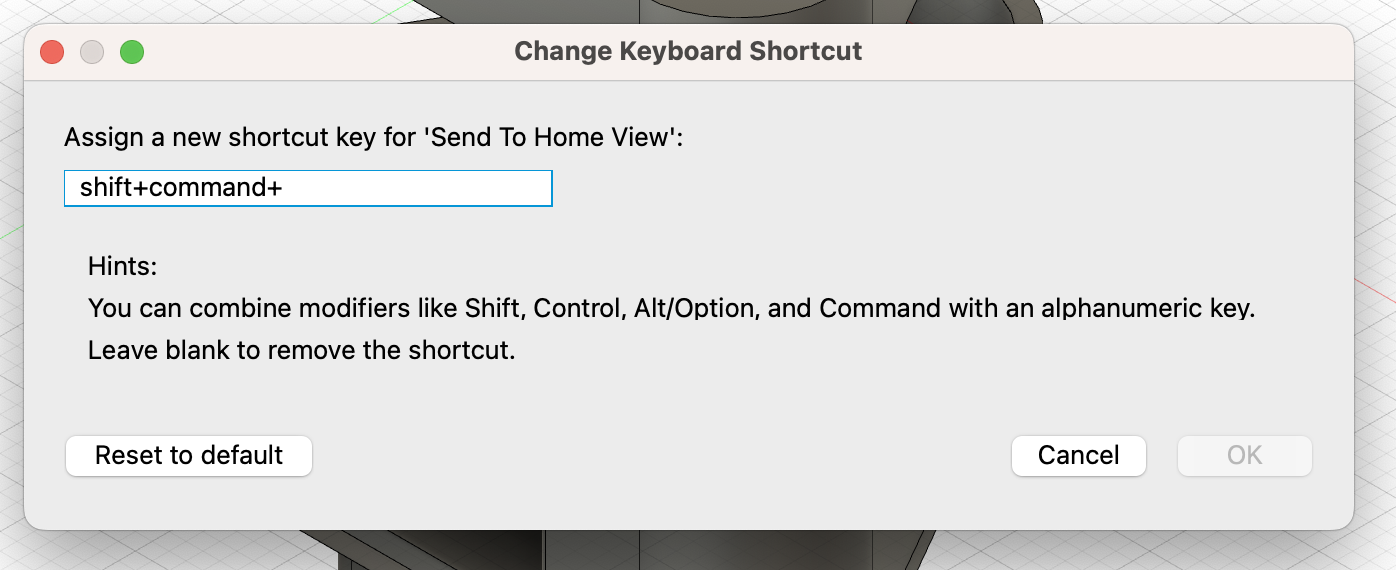
Task: Click the 'Hints:' heading text
Action: pyautogui.click(x=124, y=267)
